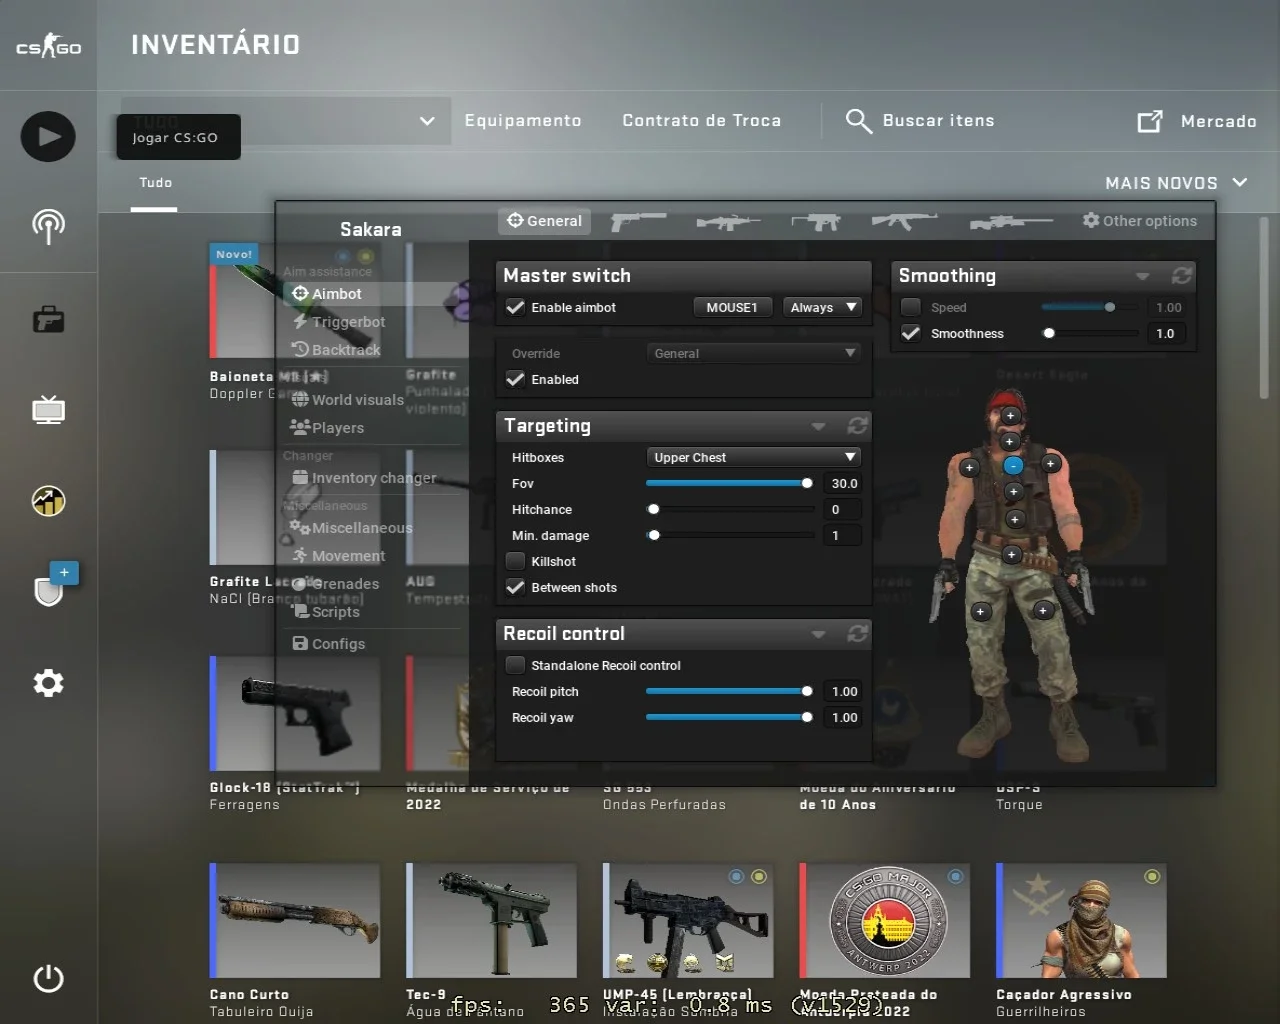Open the Always activation mode dropdown
Image resolution: width=1280 pixels, height=1024 pixels.
pyautogui.click(x=822, y=307)
